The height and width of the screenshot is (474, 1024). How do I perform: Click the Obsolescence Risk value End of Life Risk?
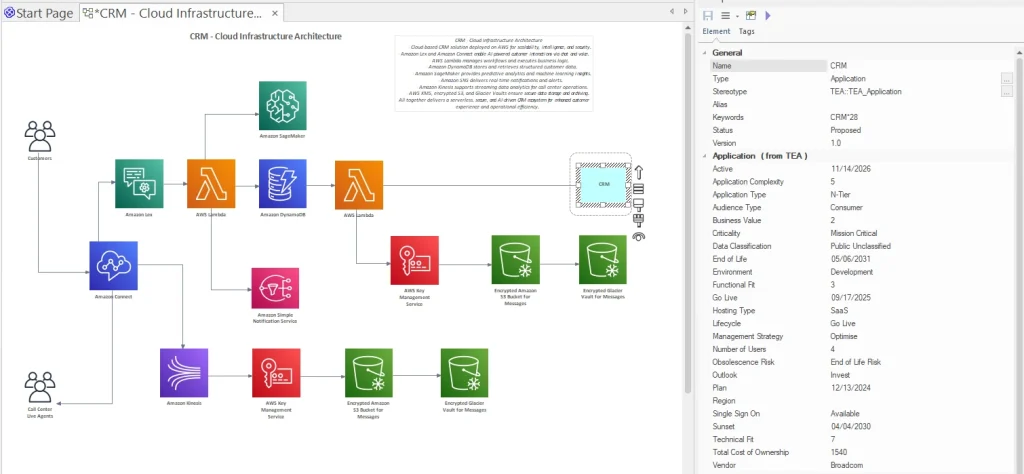(x=856, y=362)
